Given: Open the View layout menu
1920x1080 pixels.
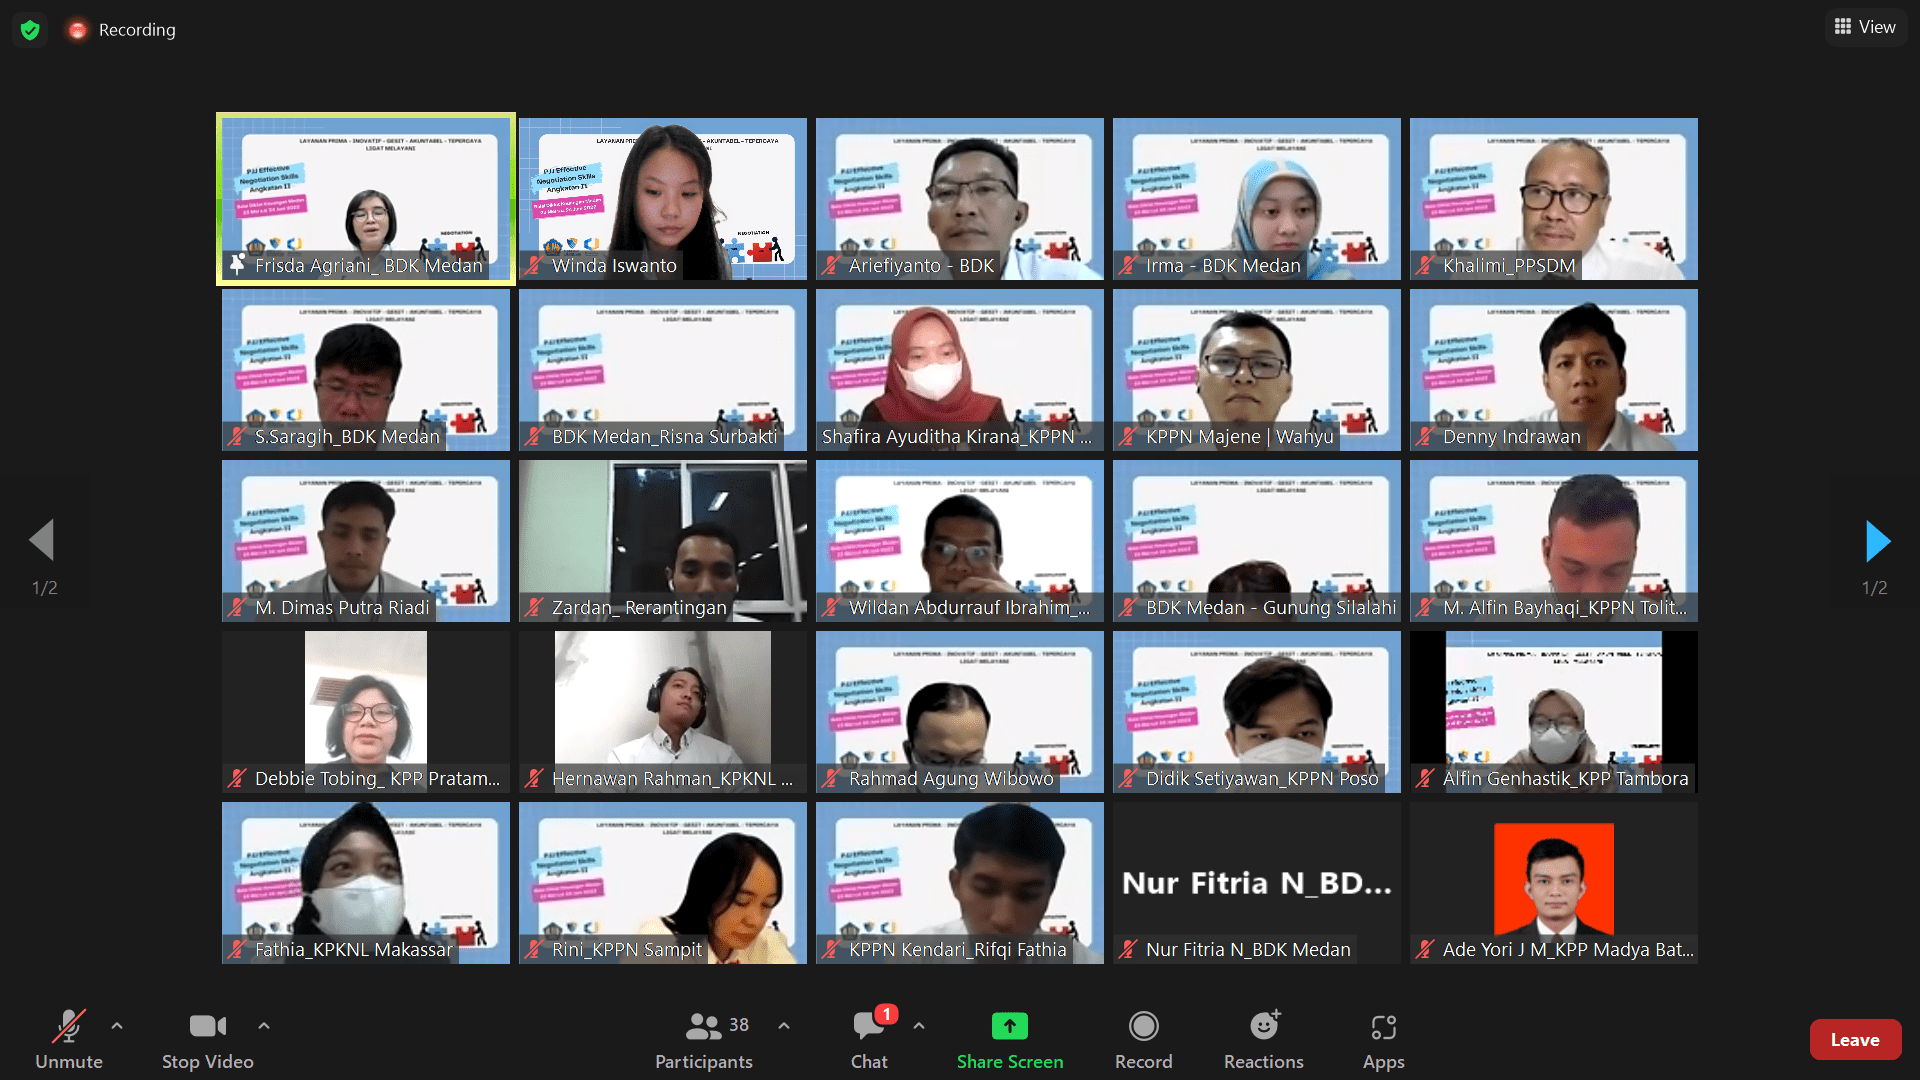Looking at the screenshot, I should point(1865,27).
